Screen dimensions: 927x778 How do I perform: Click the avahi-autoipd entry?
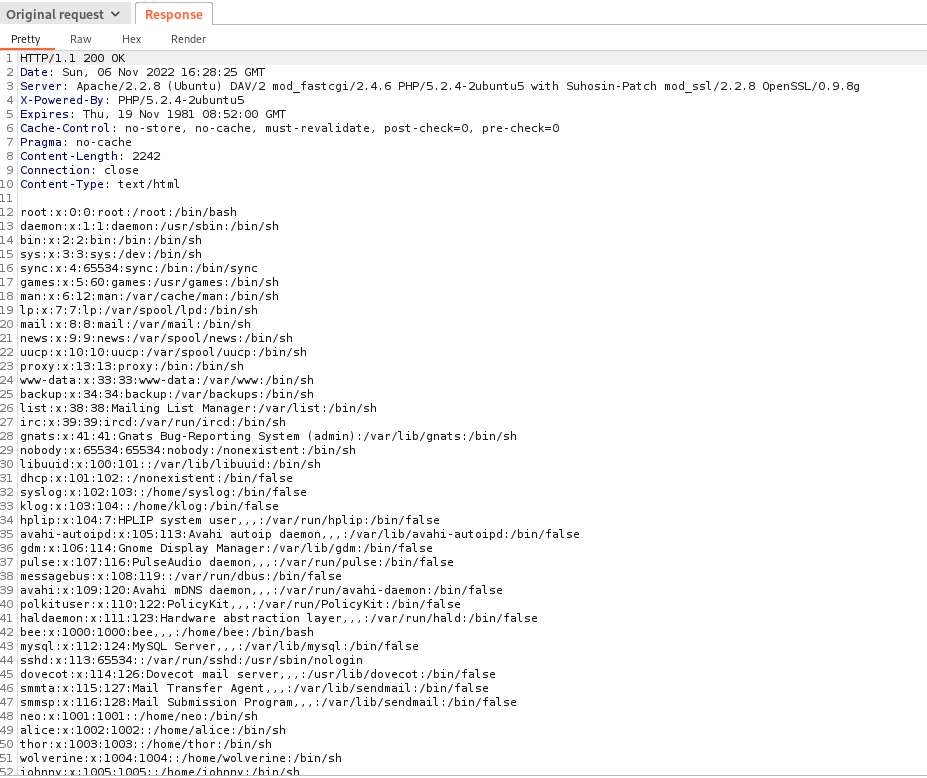click(300, 534)
